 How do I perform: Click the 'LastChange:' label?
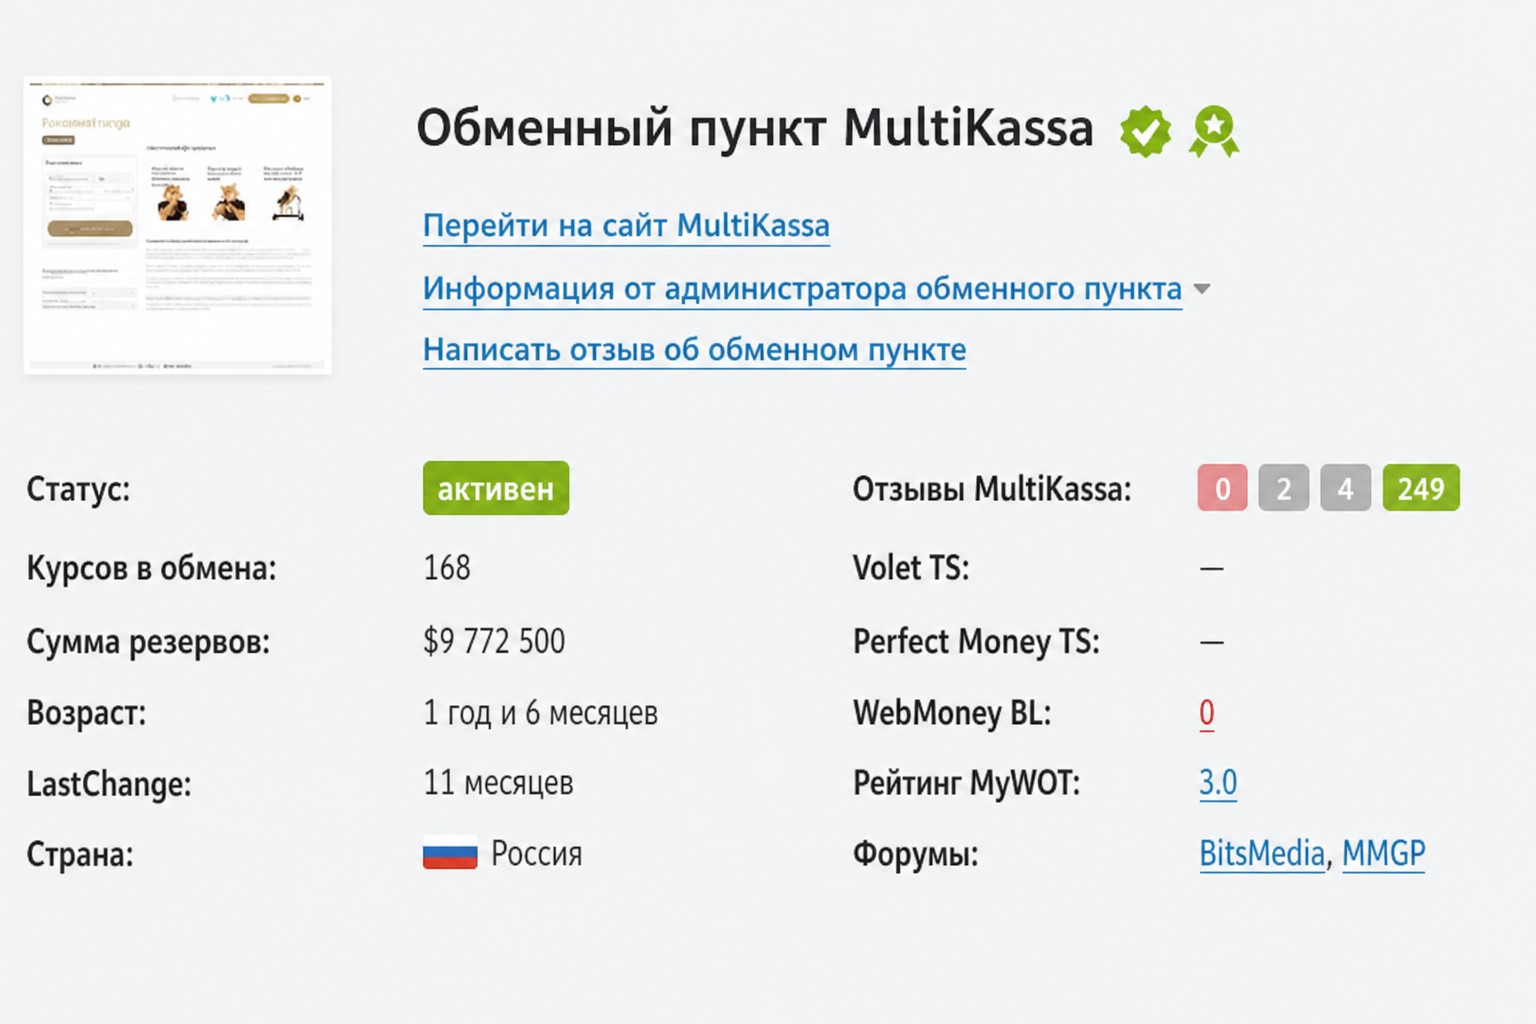(109, 784)
